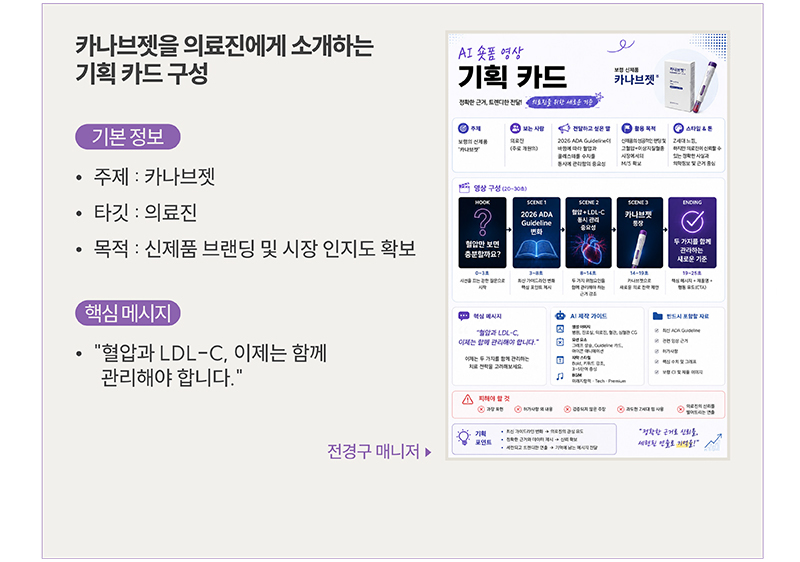The image size is (800, 562).
Task: Click the handwritten 정확한 근거로 신뢰를 slogan
Action: [x=668, y=438]
